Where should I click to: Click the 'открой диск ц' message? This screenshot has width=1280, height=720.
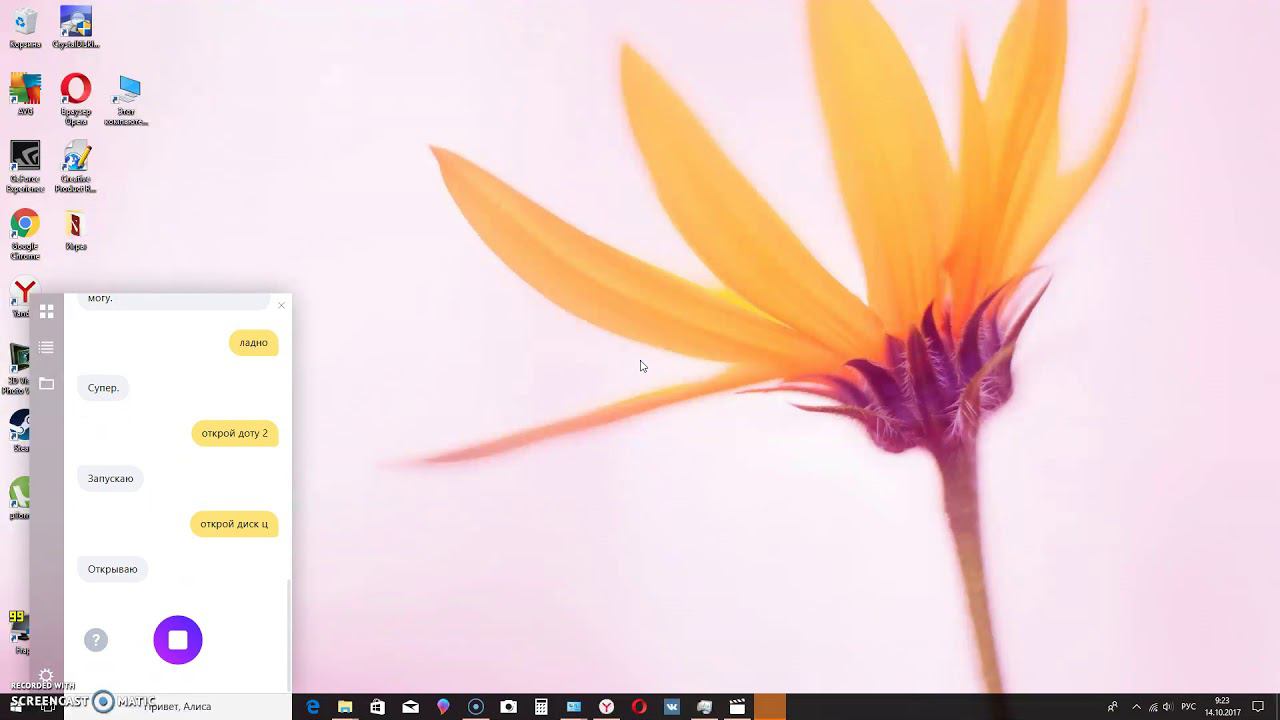coord(234,524)
